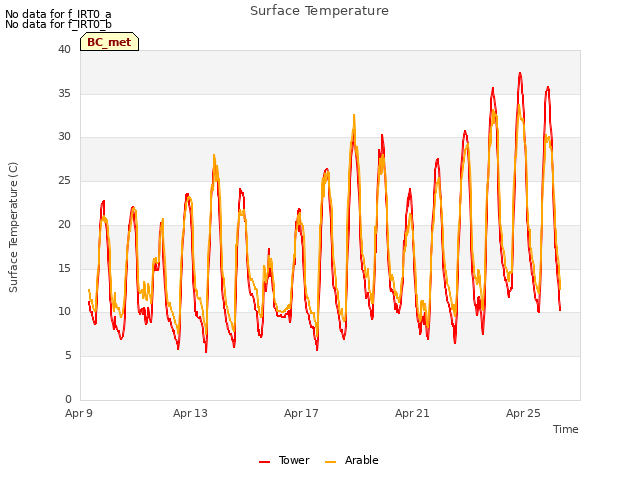Click the 0 y-axis tick label
Screen dimensions: 640x480
[68, 399]
